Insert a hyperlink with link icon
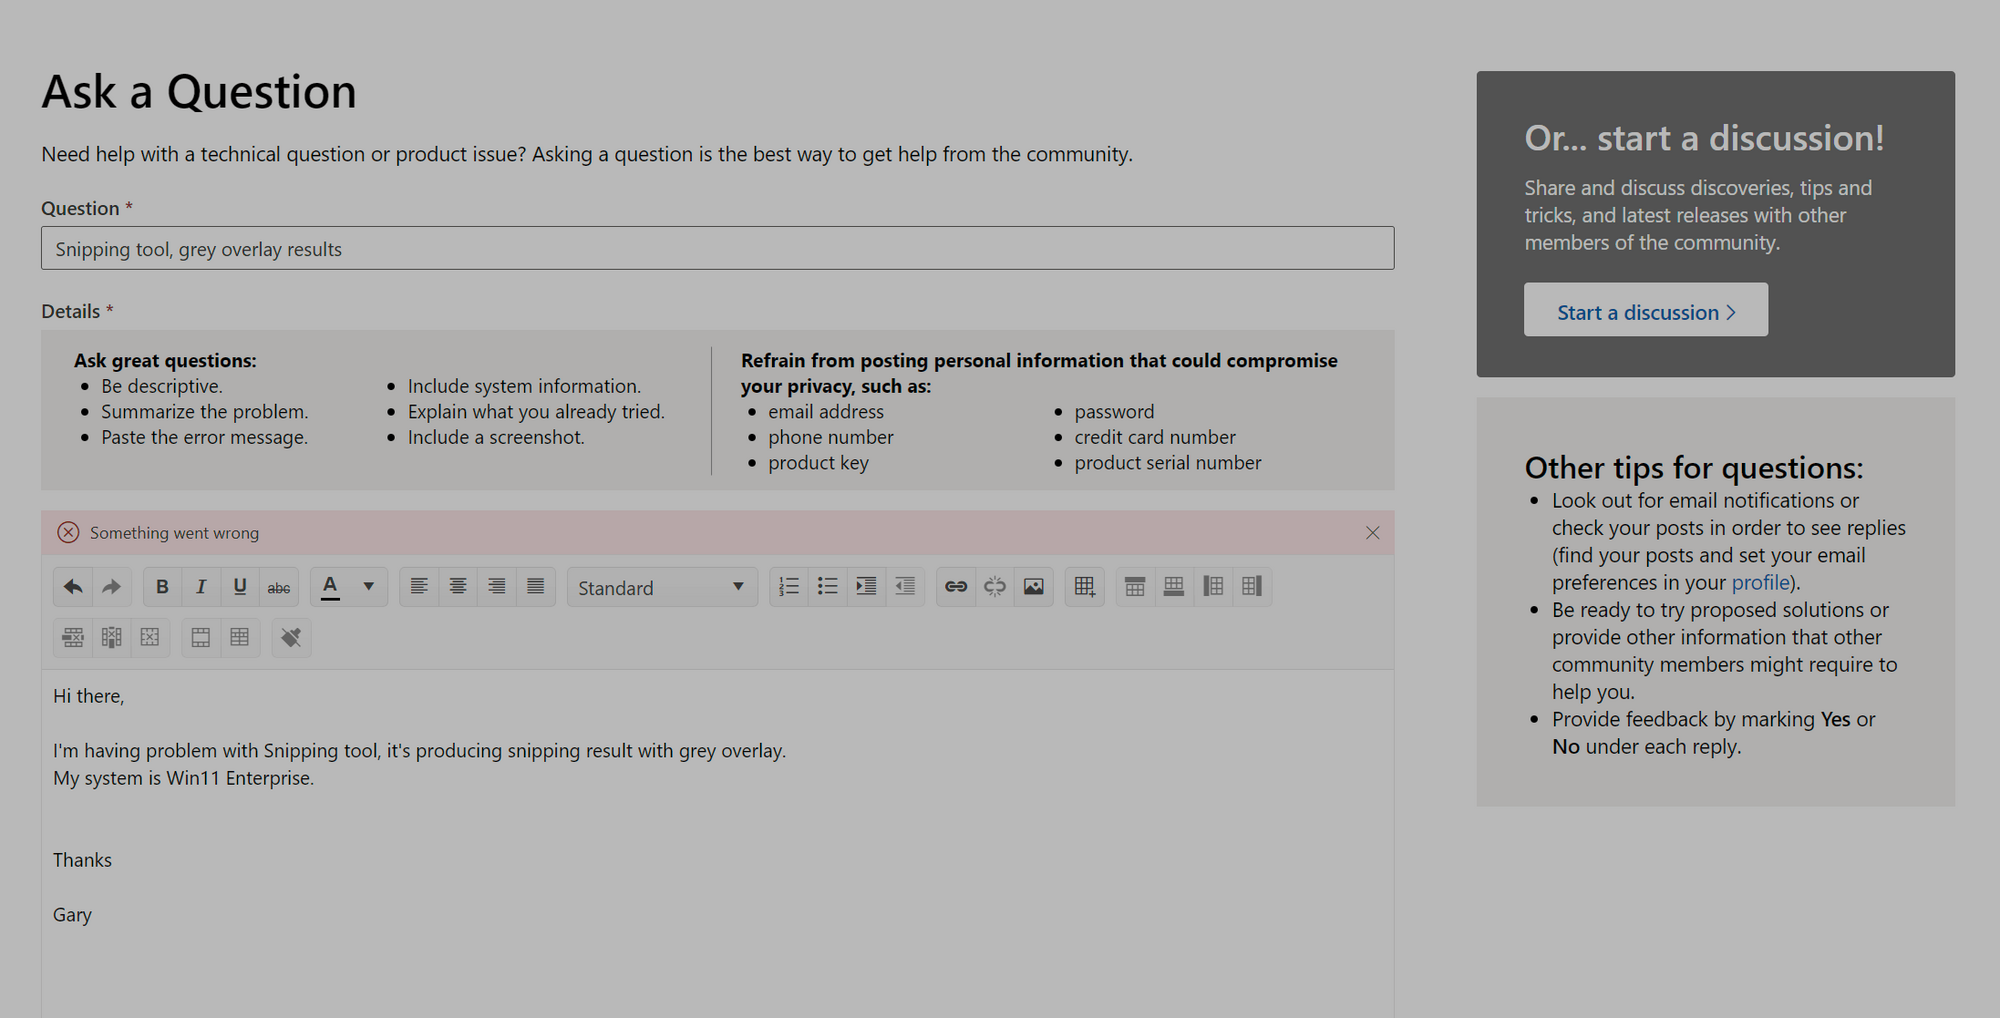The width and height of the screenshot is (2000, 1018). tap(956, 587)
